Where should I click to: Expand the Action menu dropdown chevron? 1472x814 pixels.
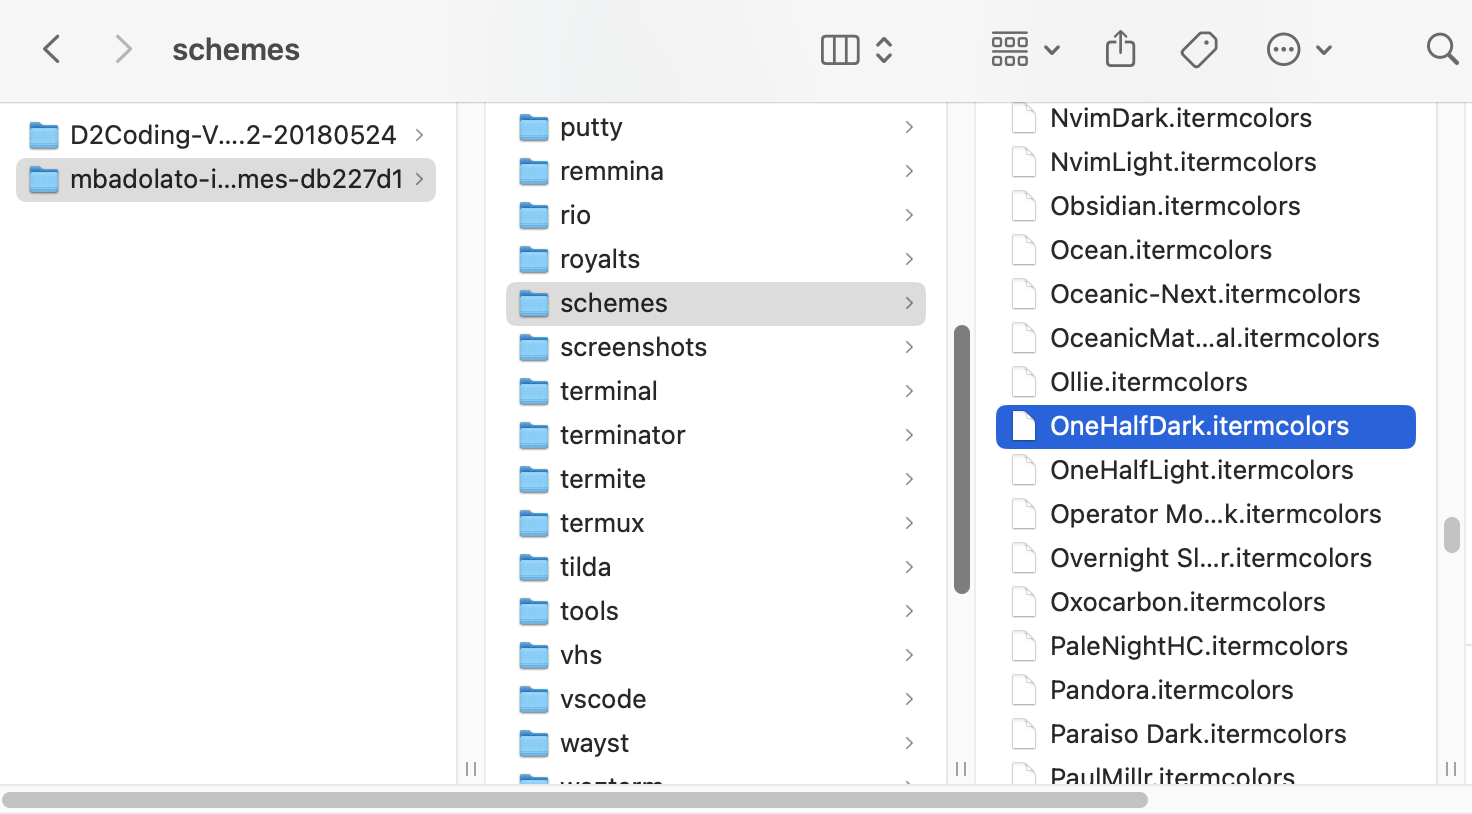1324,50
